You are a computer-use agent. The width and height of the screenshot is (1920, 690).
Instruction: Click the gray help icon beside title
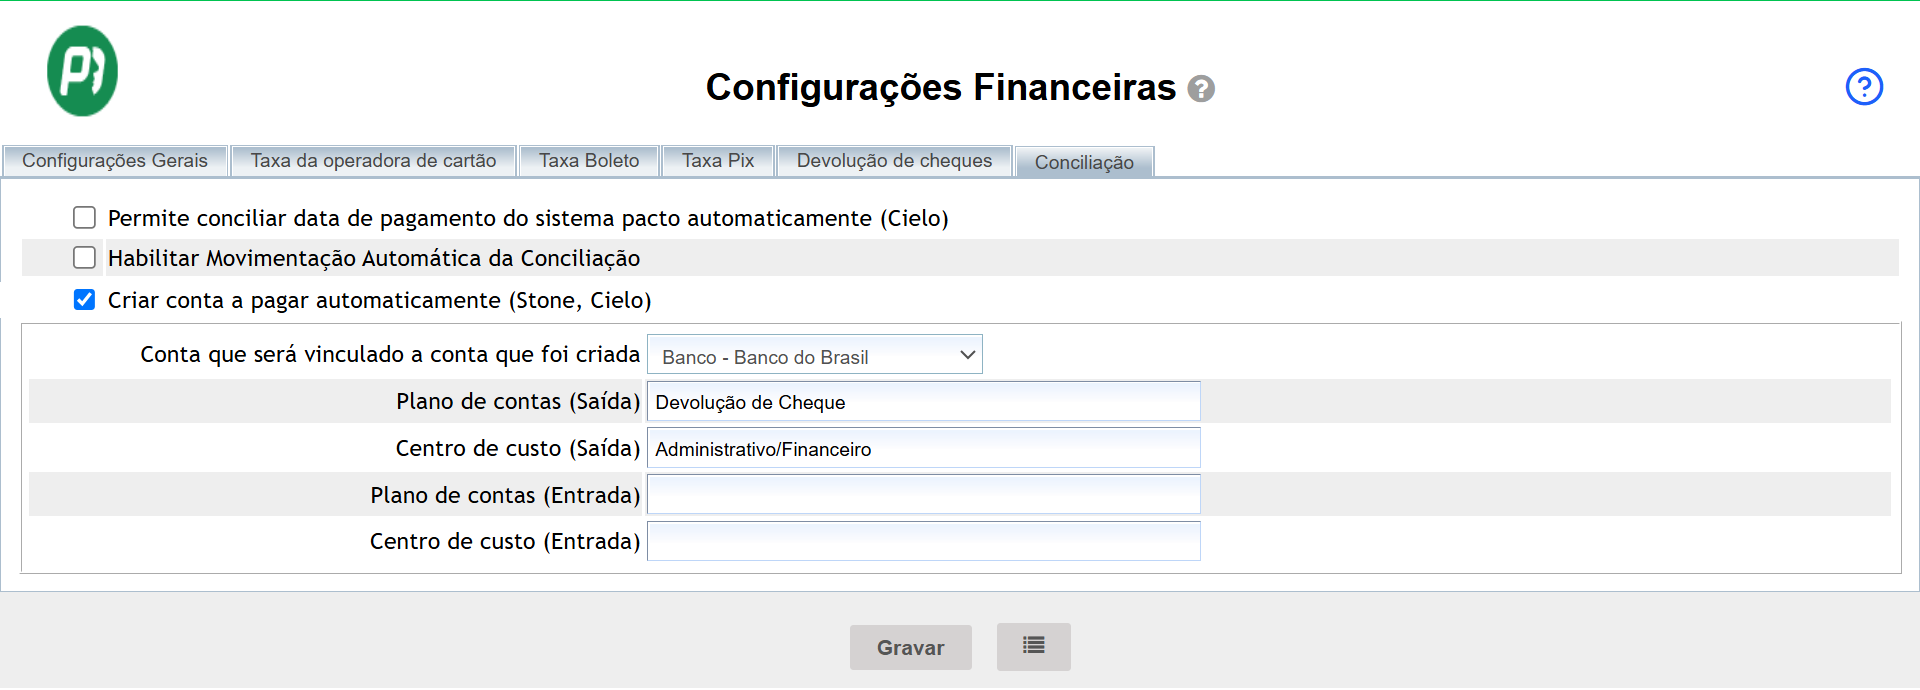[1201, 89]
